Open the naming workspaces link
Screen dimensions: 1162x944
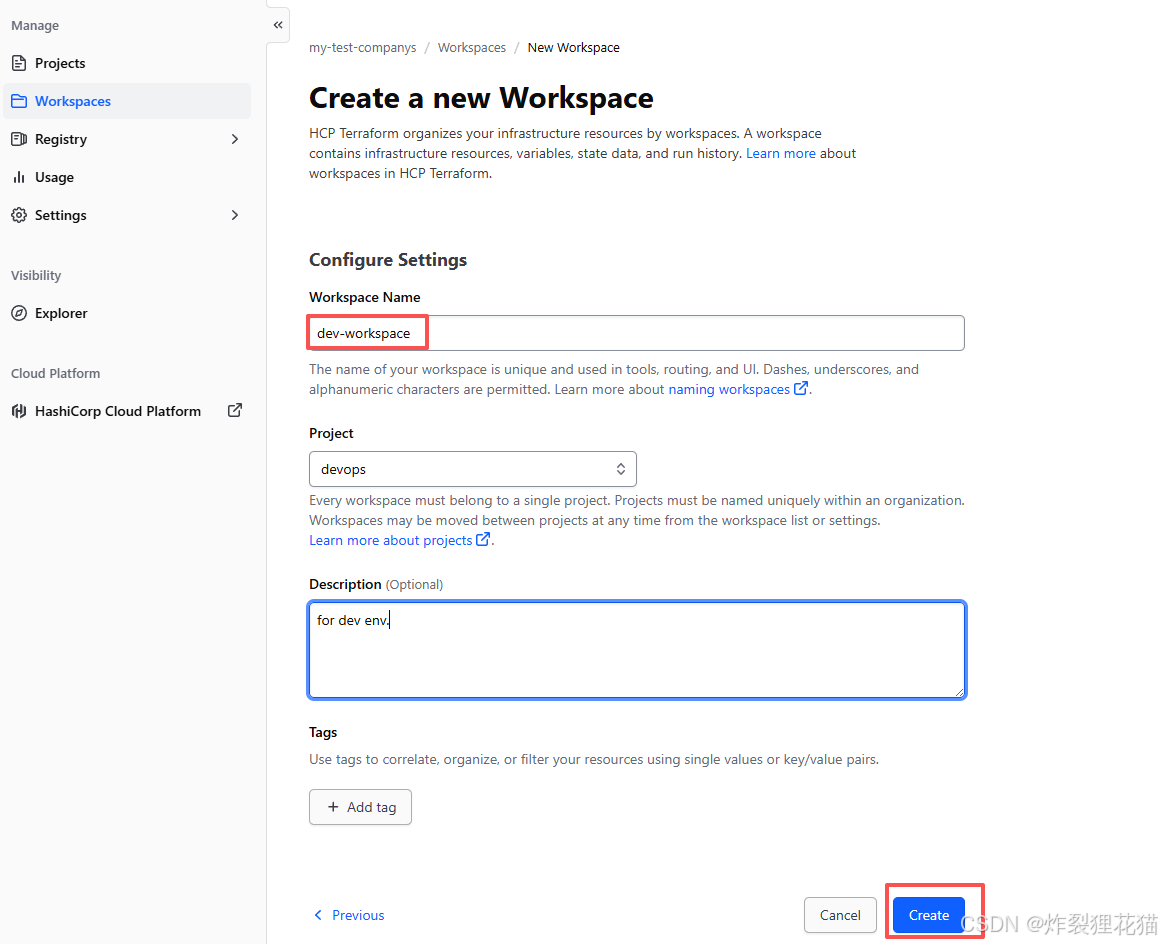pyautogui.click(x=729, y=389)
